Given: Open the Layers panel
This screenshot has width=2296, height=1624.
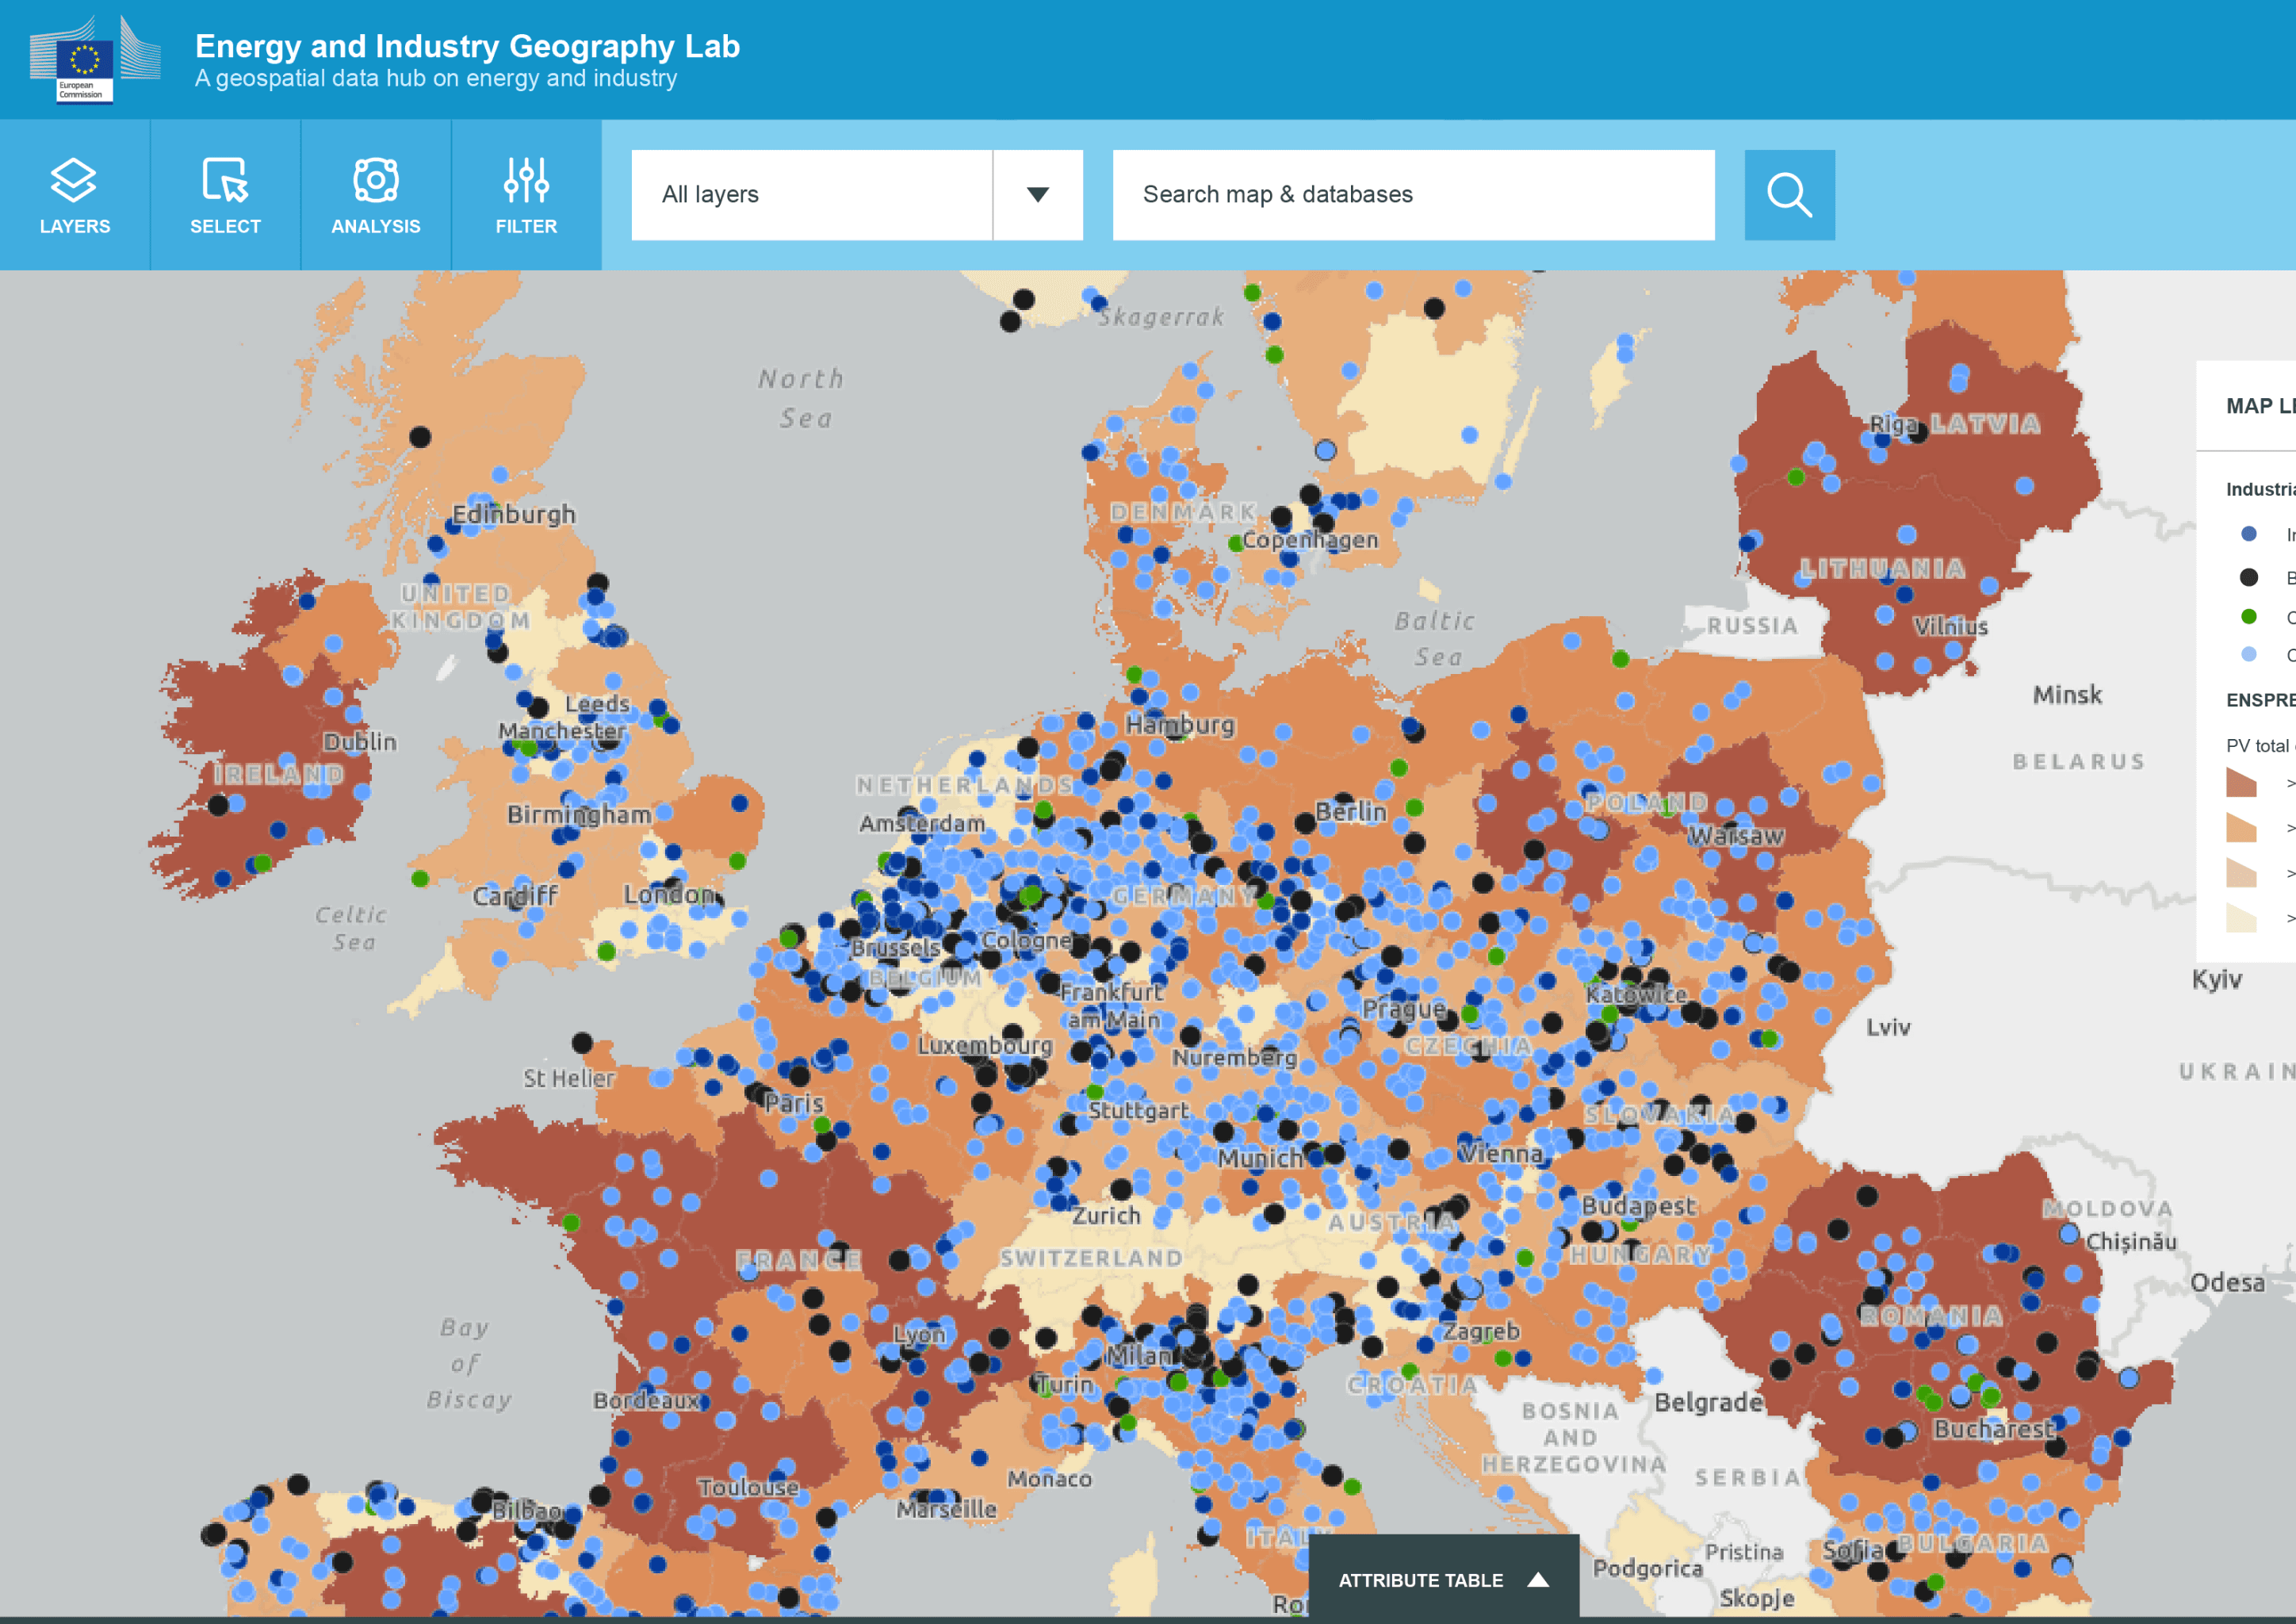Looking at the screenshot, I should tap(75, 195).
